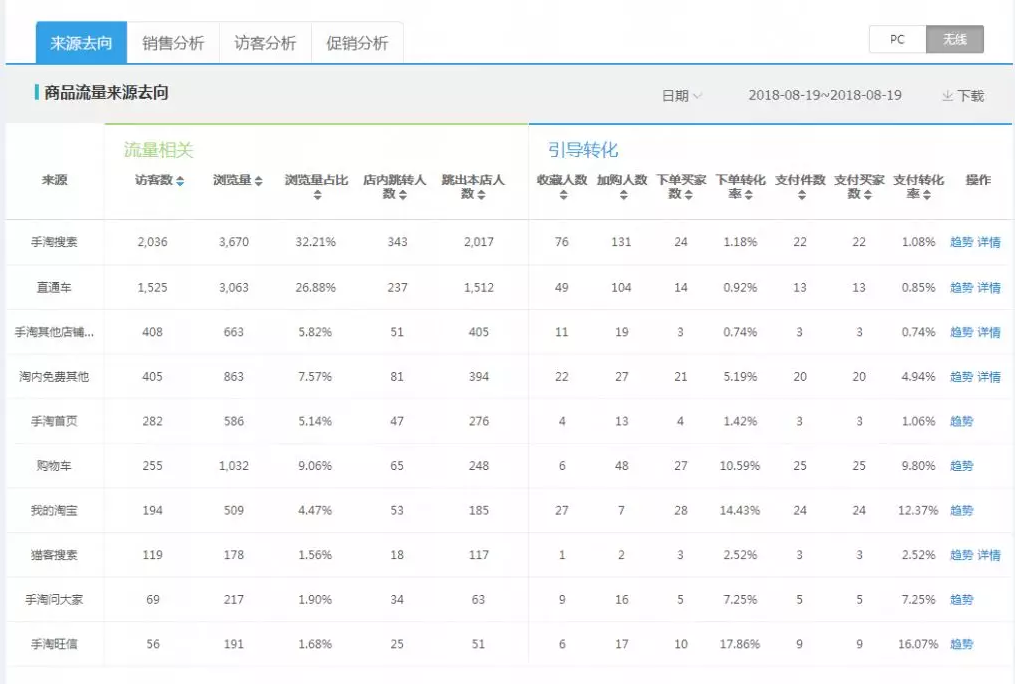1015x684 pixels.
Task: Open 详情 for 手淘其他店铺 row
Action: (988, 332)
